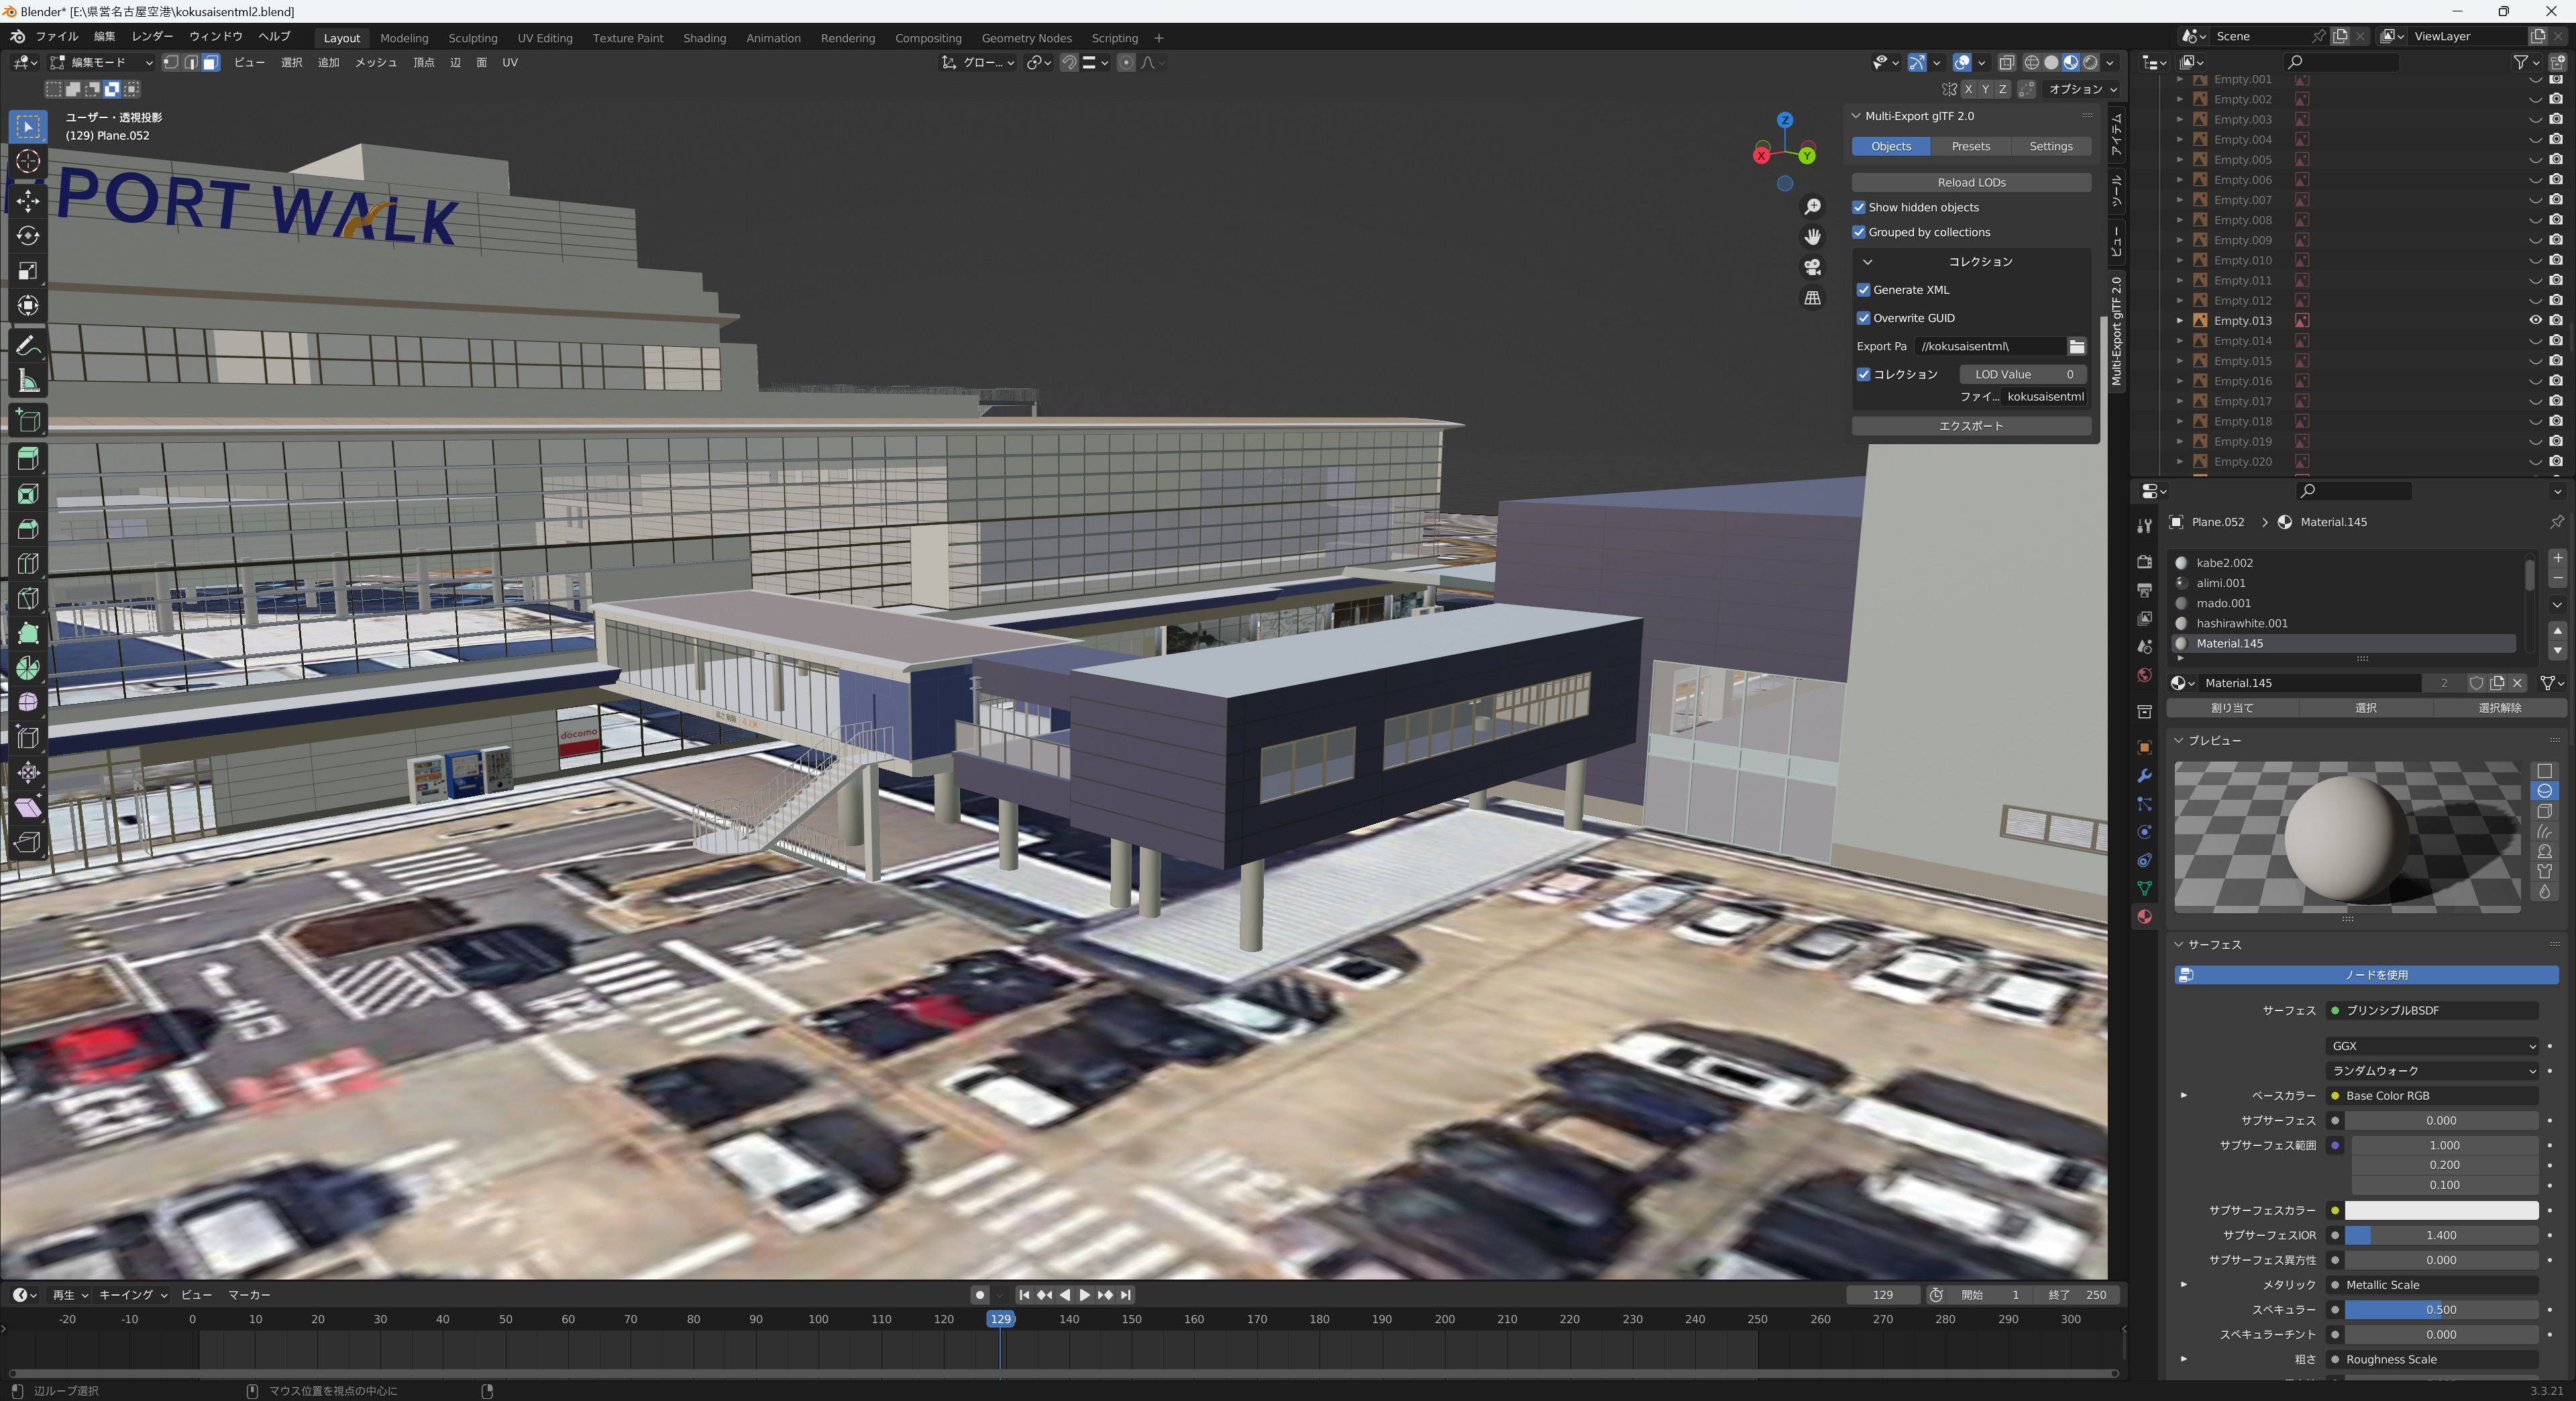
Task: Toggle render camera icon for Empty.005
Action: (2556, 160)
